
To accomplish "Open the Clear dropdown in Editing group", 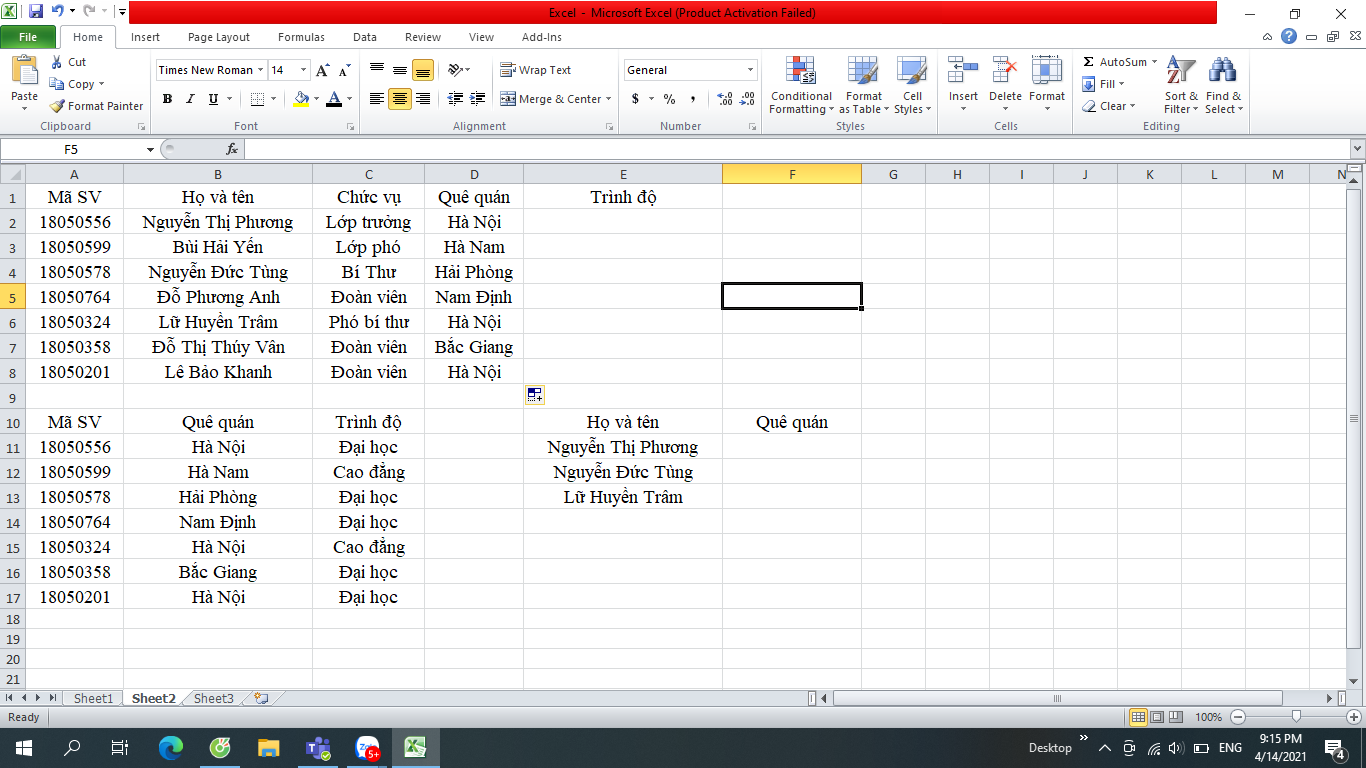I will [1110, 106].
